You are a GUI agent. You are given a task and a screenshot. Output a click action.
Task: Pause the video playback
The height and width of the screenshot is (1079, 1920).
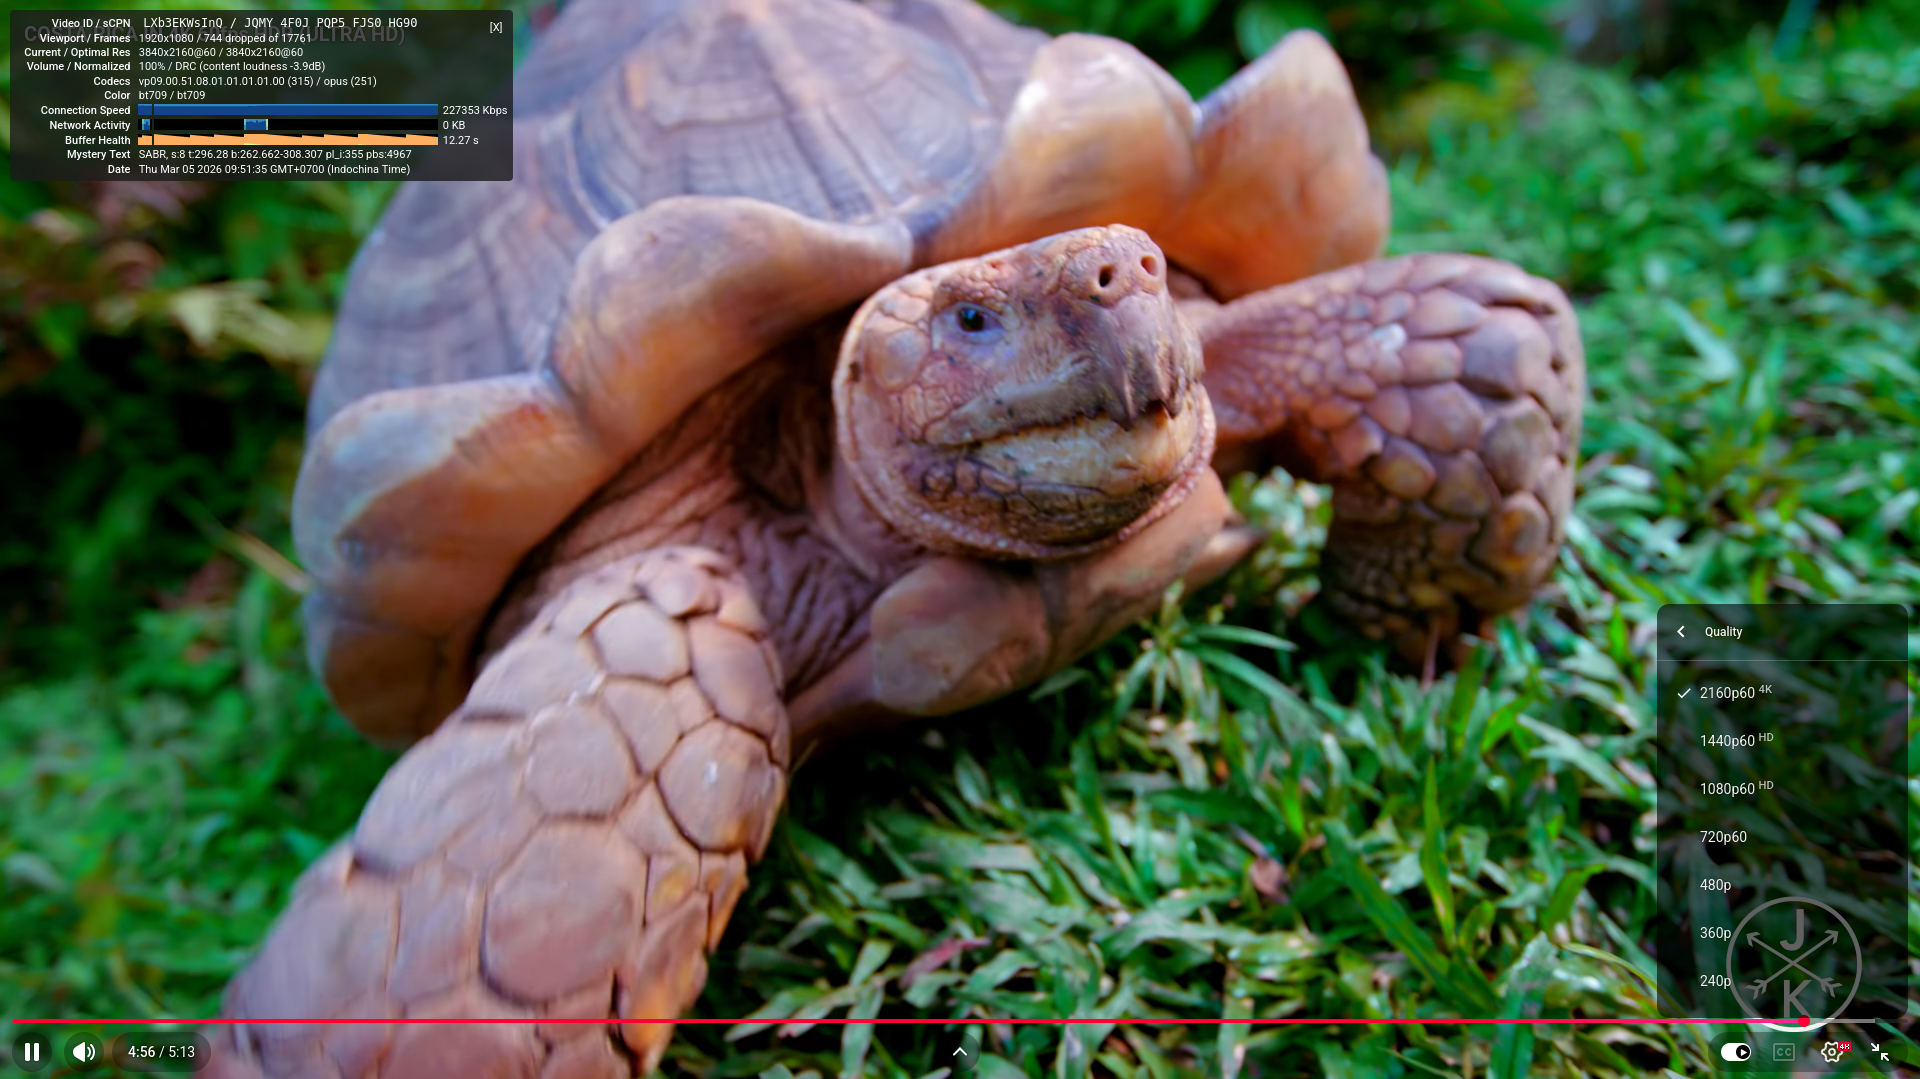click(32, 1052)
